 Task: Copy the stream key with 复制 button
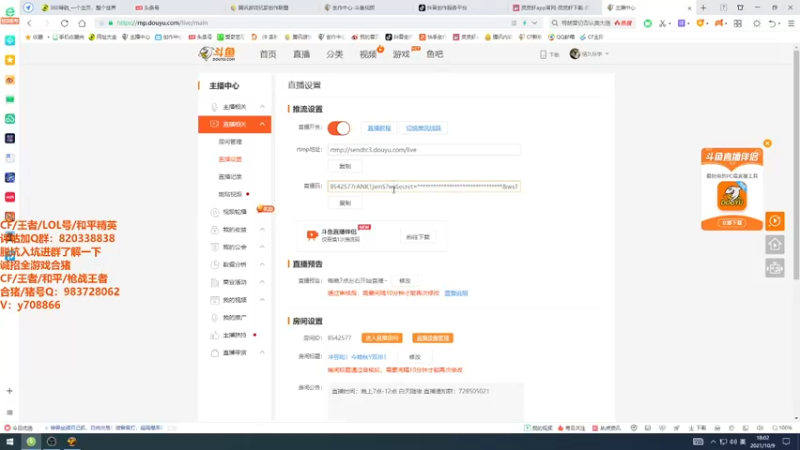(x=345, y=203)
